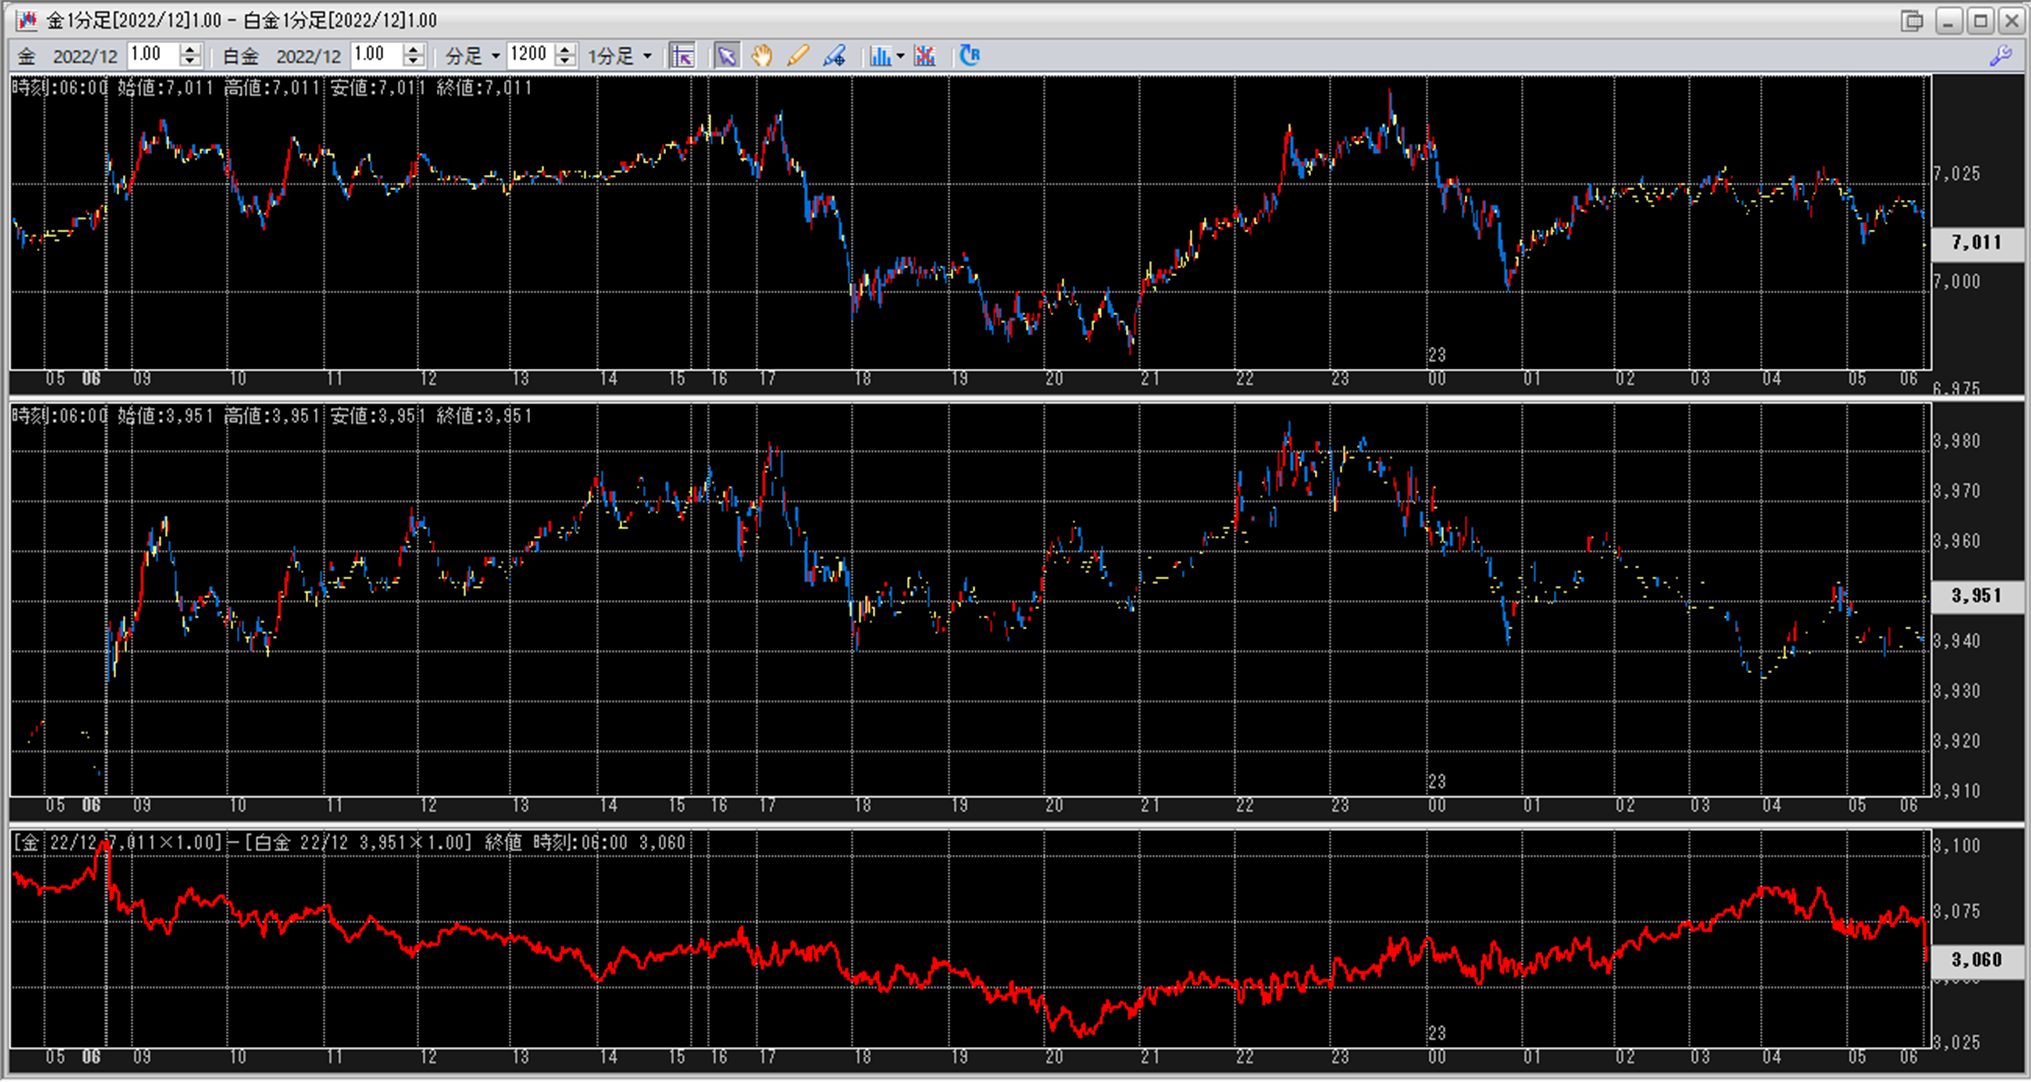Increase the 1200 bar count value

[x=565, y=50]
